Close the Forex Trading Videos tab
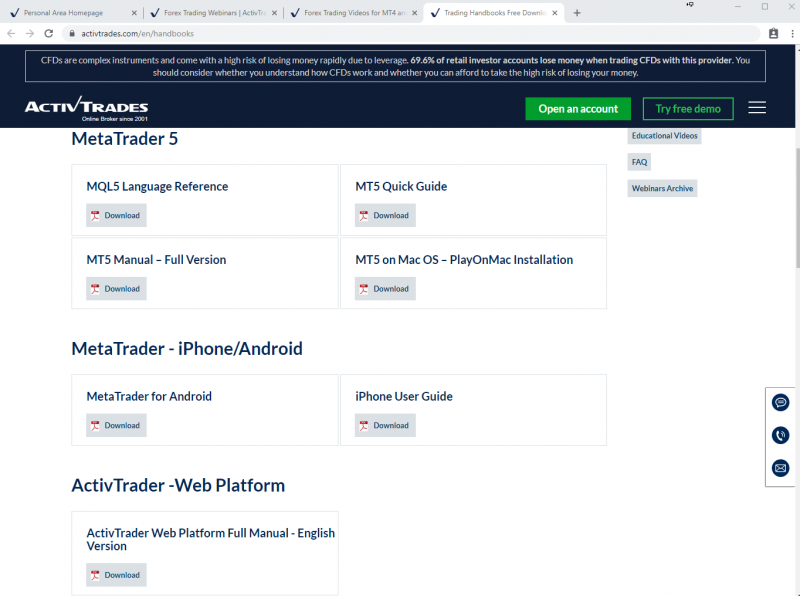The width and height of the screenshot is (800, 596). point(414,13)
